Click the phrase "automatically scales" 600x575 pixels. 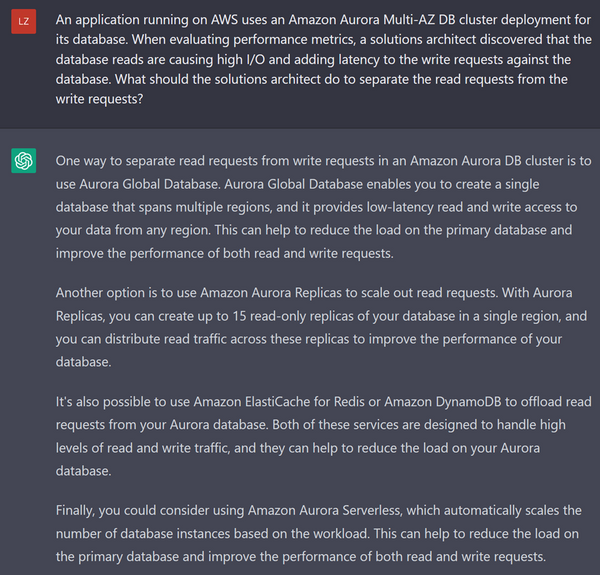(x=481, y=511)
